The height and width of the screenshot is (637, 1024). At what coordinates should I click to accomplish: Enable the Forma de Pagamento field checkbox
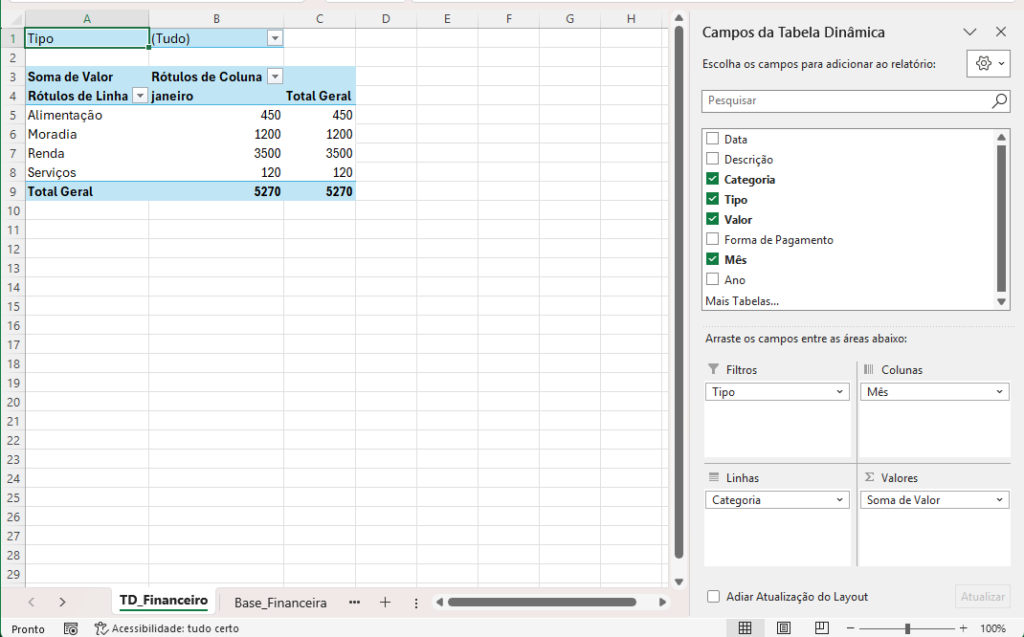click(x=712, y=239)
